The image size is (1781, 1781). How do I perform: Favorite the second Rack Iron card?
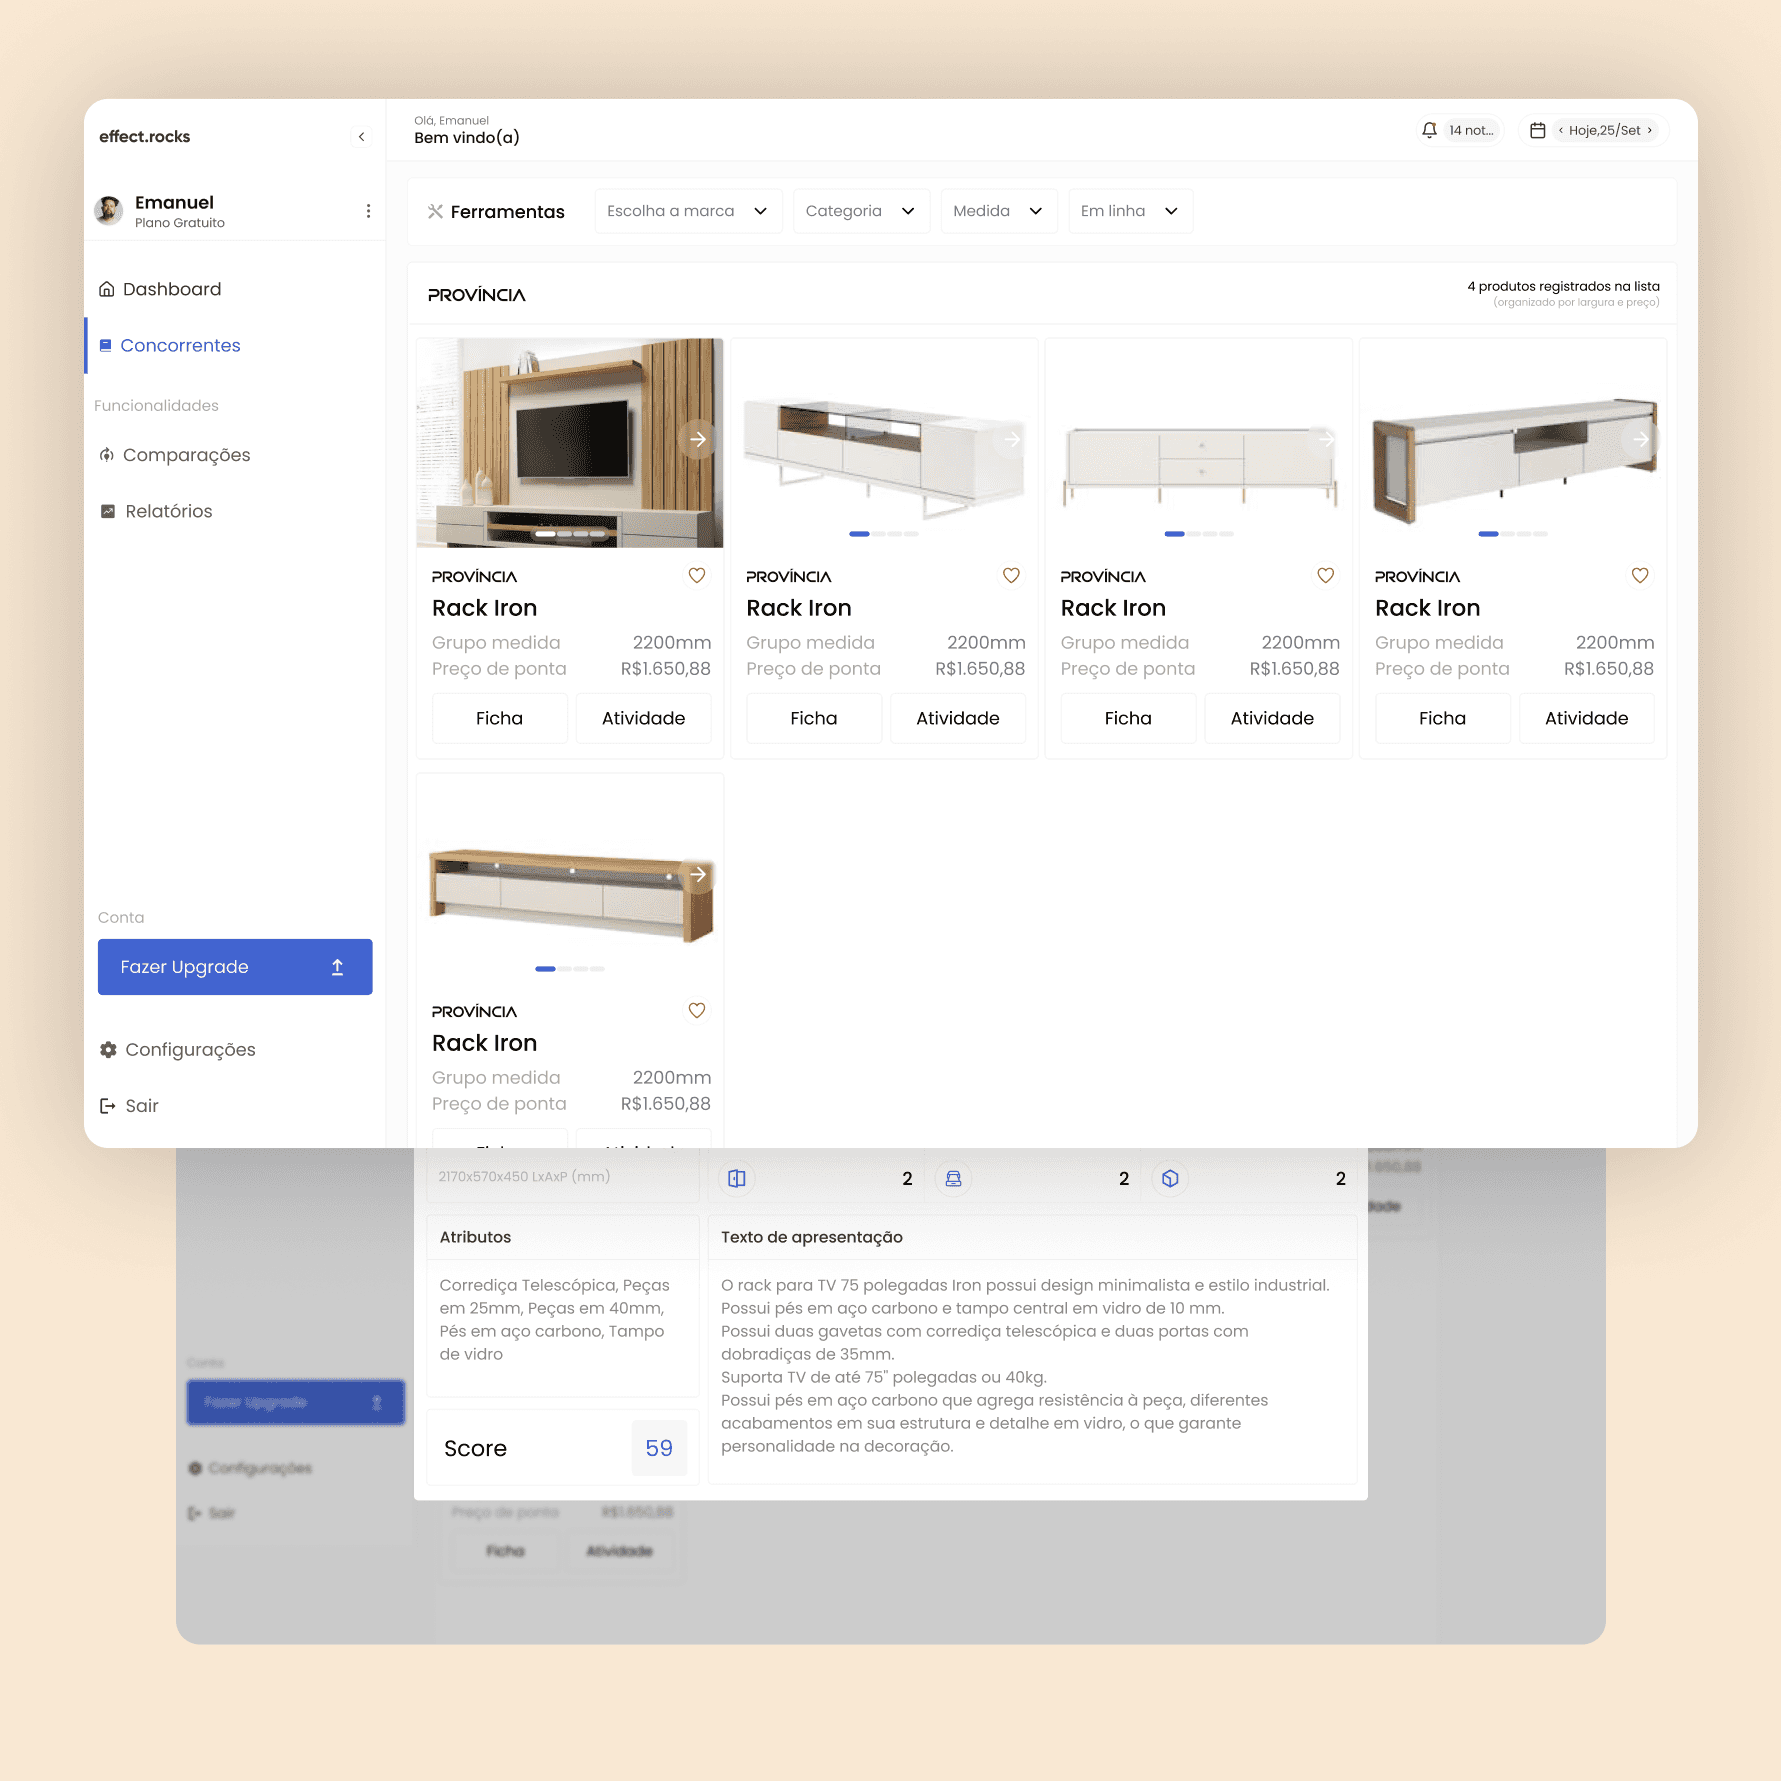point(1011,575)
